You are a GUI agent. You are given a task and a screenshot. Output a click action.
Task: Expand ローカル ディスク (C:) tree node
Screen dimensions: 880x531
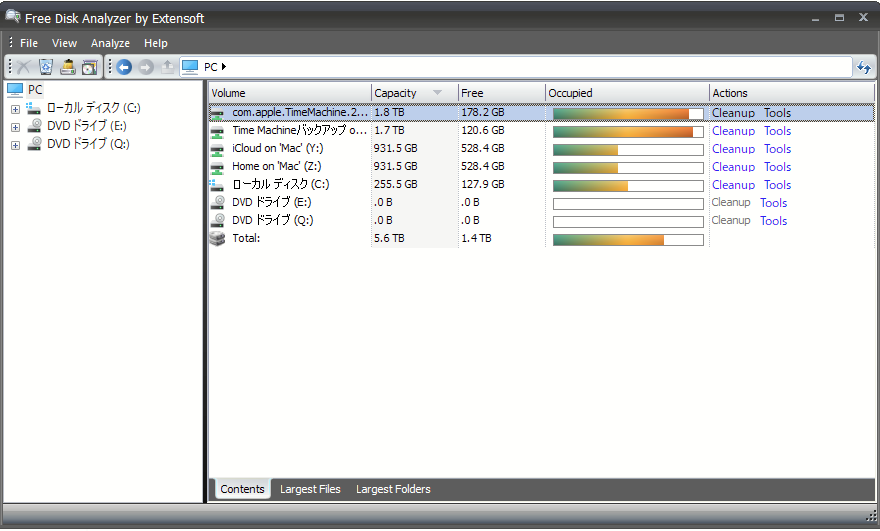click(x=15, y=109)
